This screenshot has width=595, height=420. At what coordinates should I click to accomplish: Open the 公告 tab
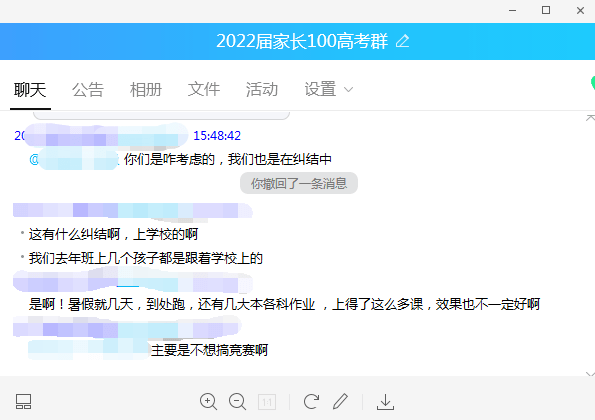click(x=88, y=90)
